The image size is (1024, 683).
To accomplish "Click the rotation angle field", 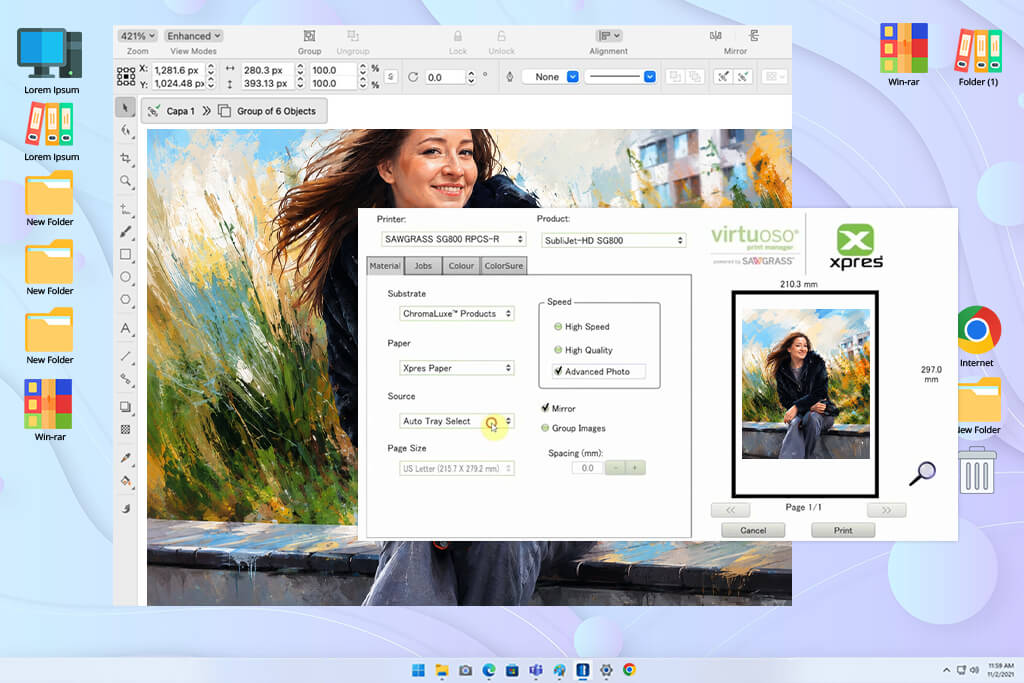I will coord(445,77).
